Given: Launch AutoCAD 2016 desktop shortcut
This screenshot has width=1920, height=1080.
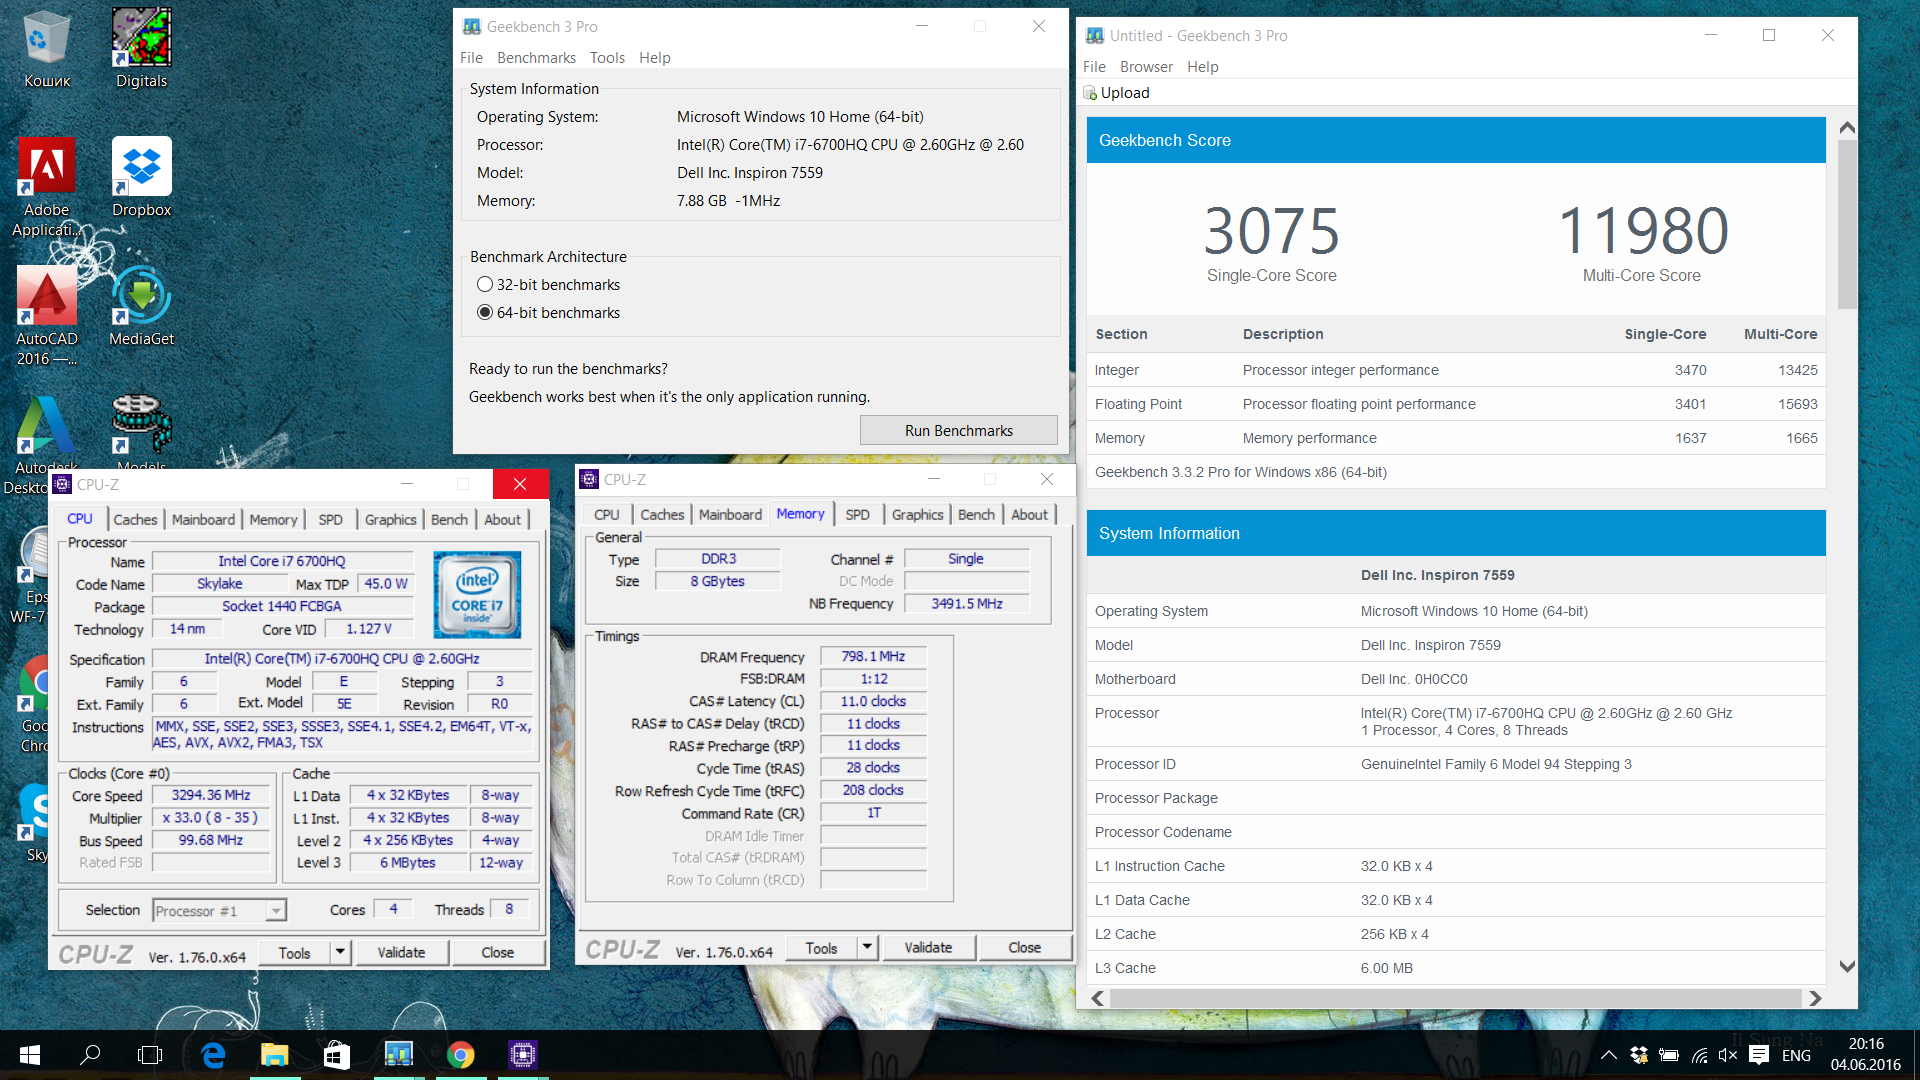Looking at the screenshot, I should tap(46, 315).
